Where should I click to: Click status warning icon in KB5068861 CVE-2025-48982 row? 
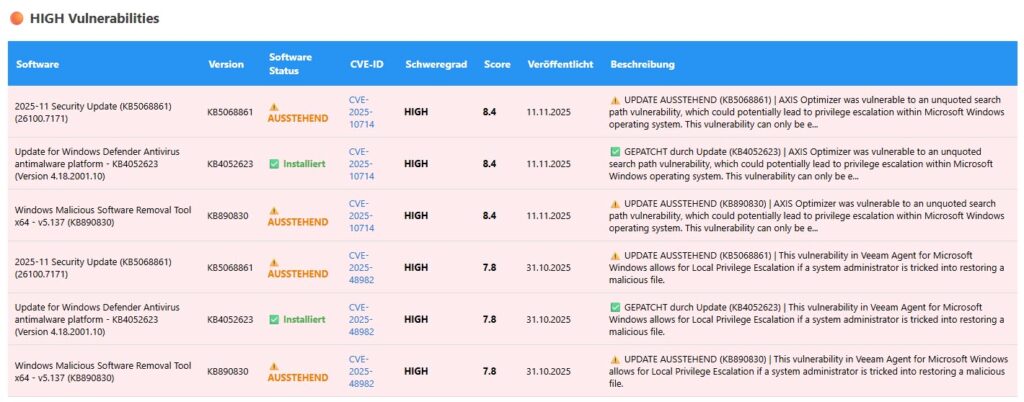point(274,262)
